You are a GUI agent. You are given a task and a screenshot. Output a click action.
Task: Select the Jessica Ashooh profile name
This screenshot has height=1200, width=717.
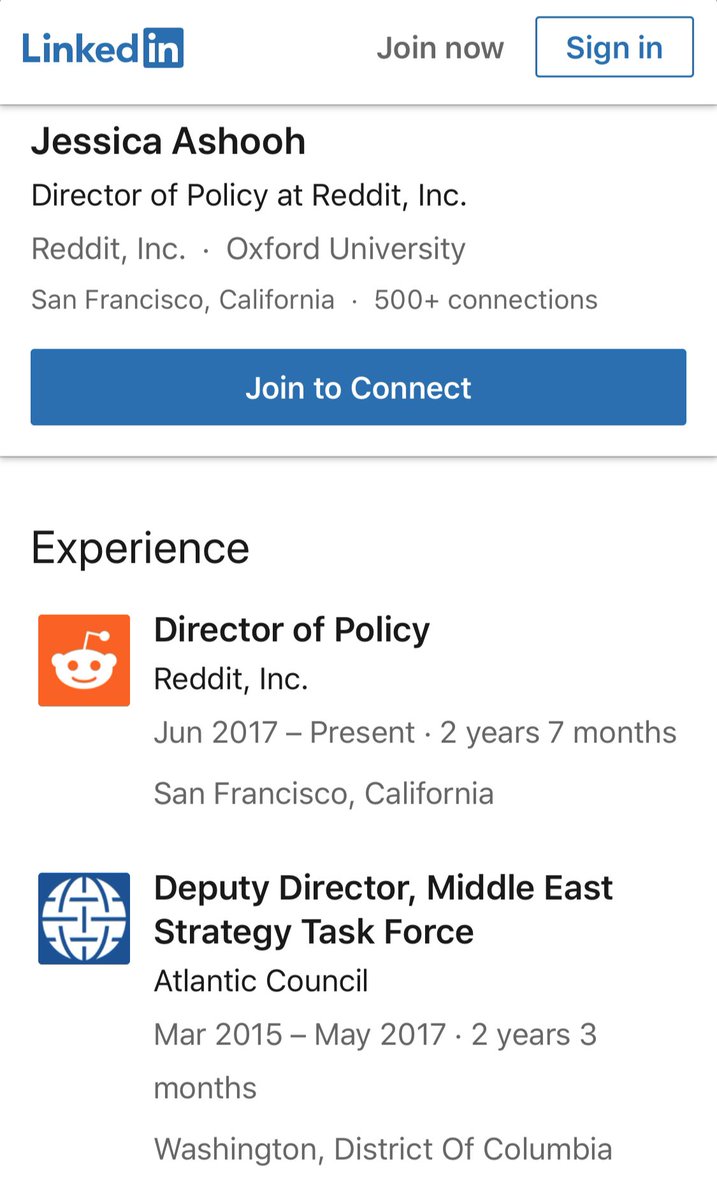click(168, 141)
